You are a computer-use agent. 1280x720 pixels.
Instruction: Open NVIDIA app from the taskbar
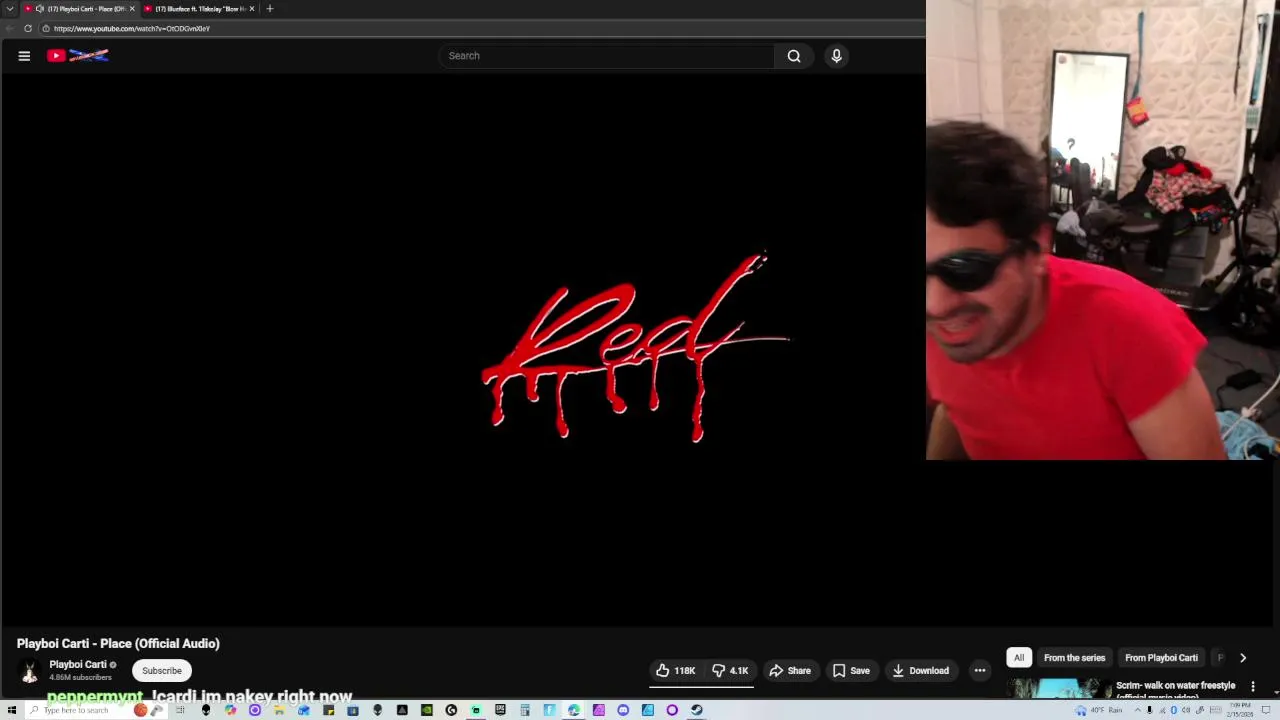(x=426, y=710)
